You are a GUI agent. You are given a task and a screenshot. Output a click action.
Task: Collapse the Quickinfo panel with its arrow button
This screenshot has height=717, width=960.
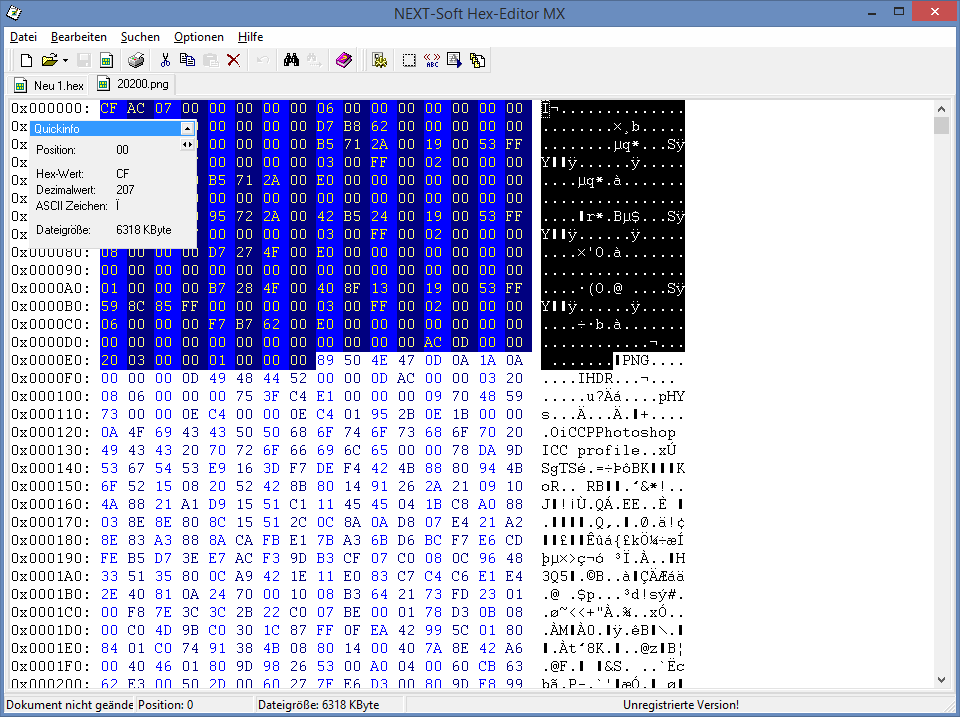187,129
